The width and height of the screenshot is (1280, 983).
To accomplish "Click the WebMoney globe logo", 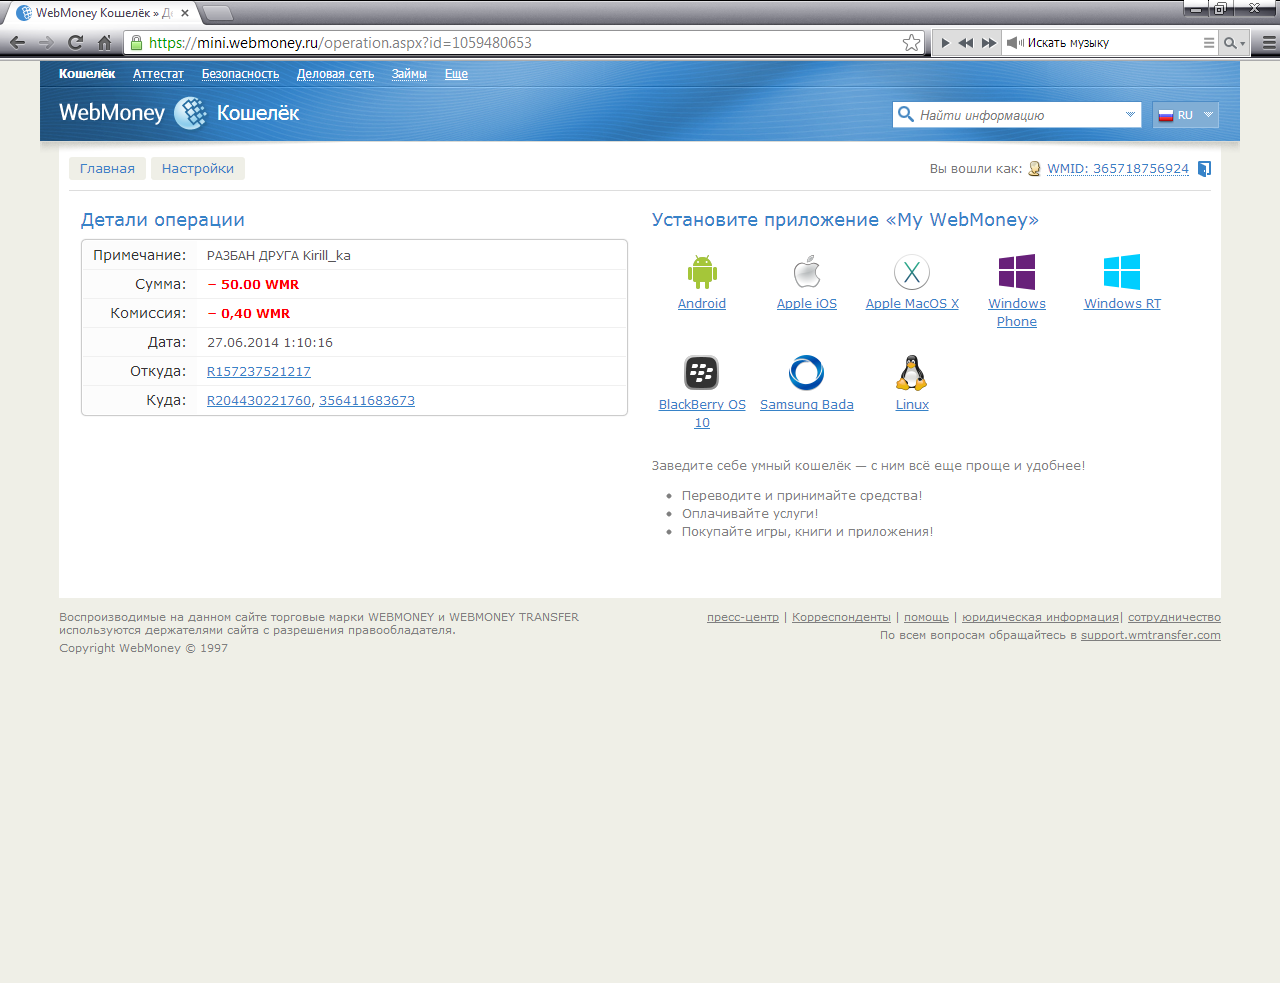I will click(x=190, y=113).
